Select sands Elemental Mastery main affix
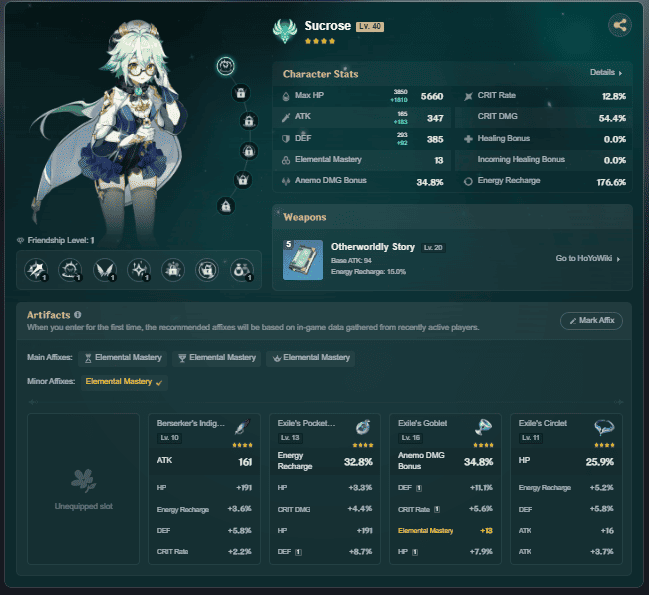This screenshot has width=649, height=595. [123, 358]
